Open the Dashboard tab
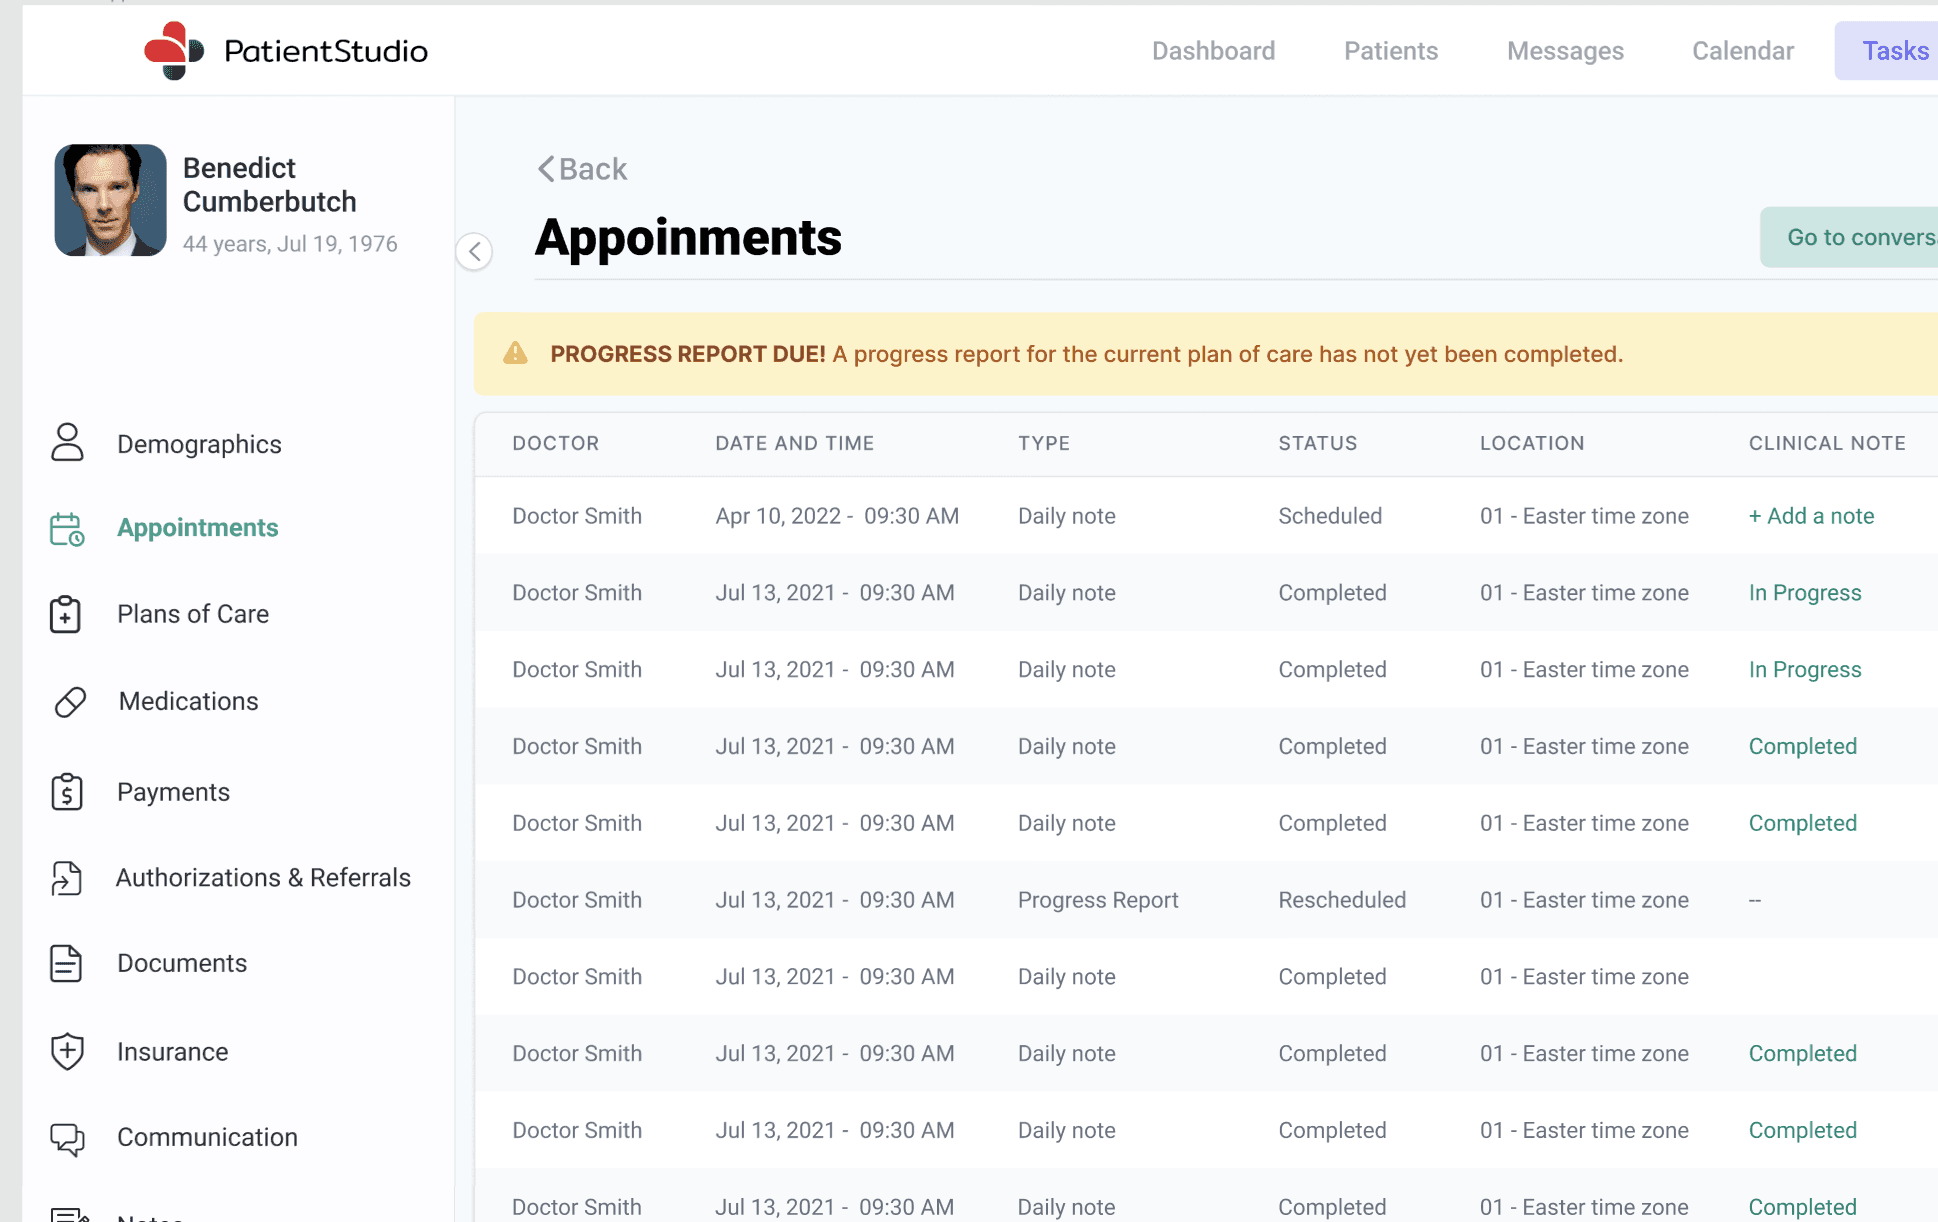 point(1213,51)
